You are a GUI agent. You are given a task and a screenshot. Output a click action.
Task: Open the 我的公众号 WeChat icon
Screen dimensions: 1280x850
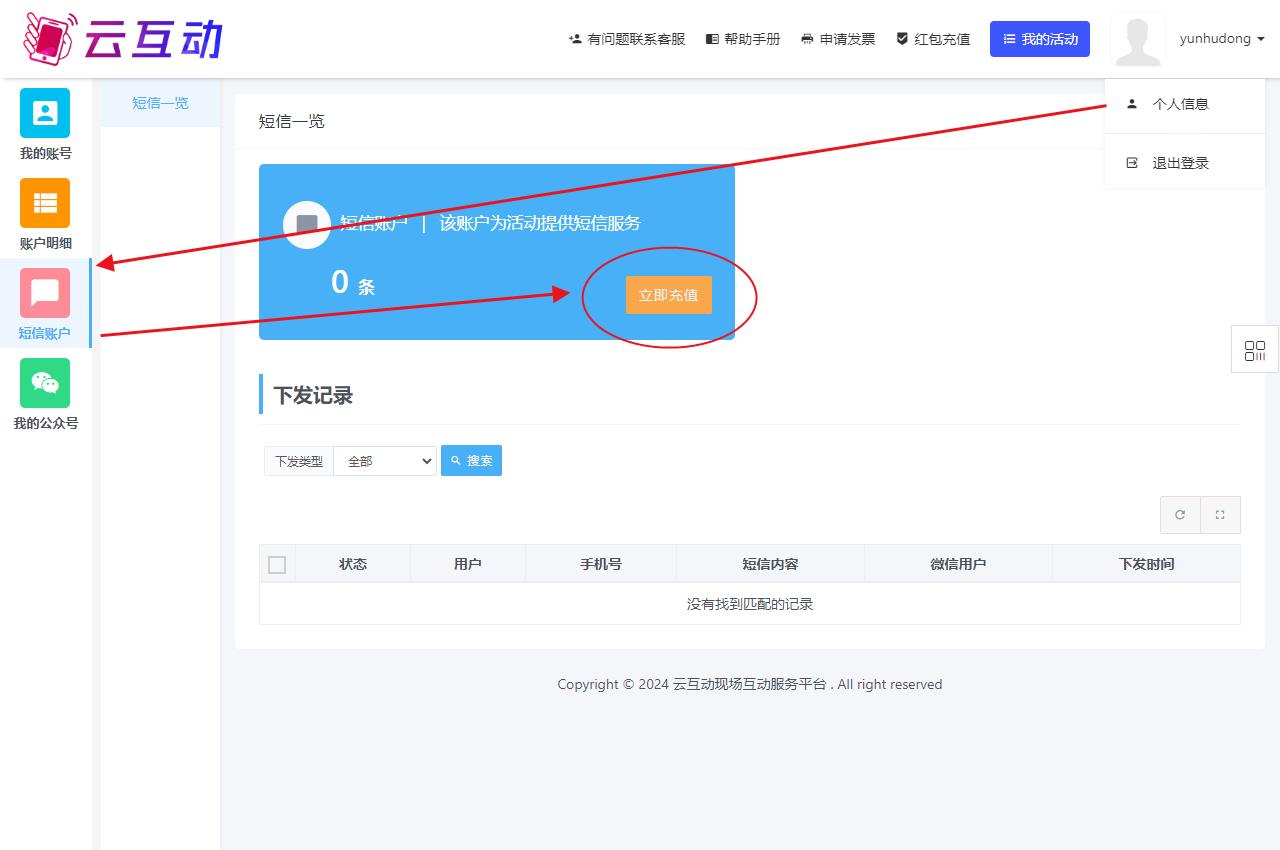tap(45, 383)
